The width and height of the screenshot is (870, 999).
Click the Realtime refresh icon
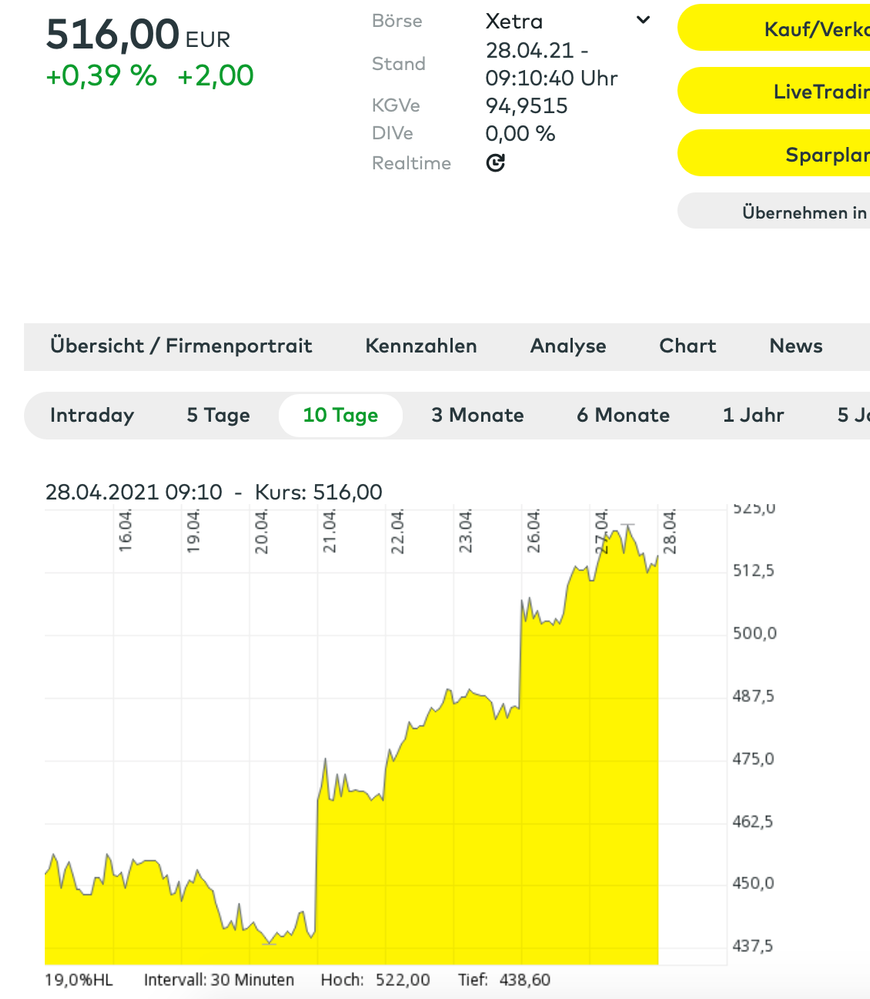point(495,163)
